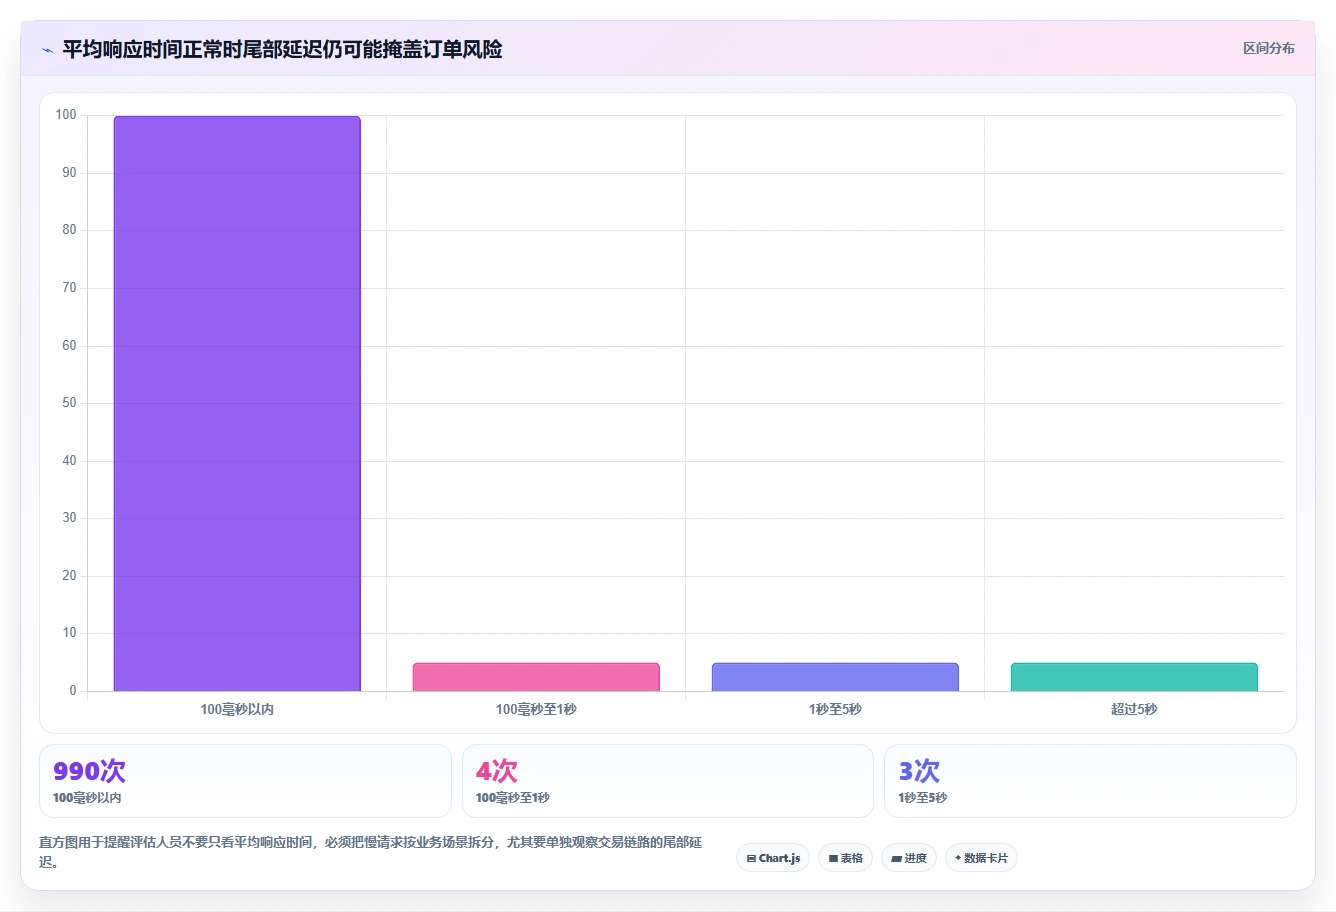
Task: Click the purple 100毫秒以内 bar
Action: (x=237, y=403)
